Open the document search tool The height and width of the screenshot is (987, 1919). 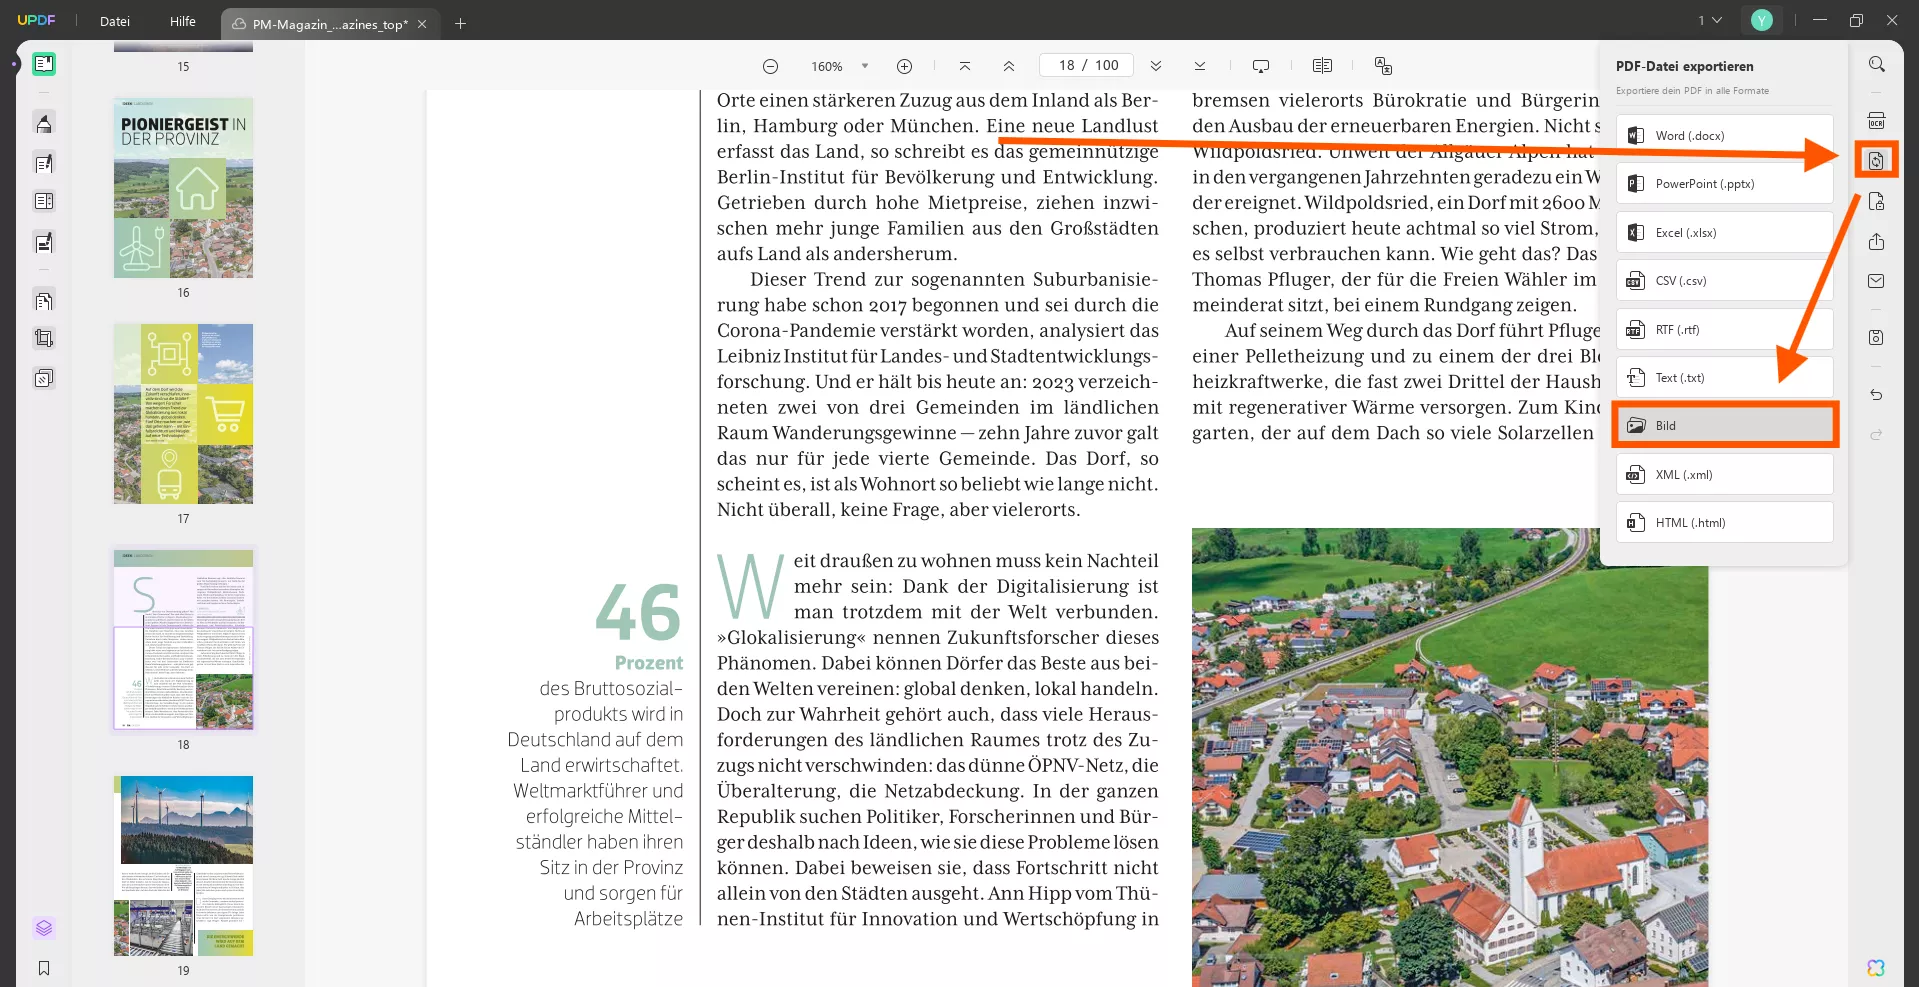[1877, 64]
